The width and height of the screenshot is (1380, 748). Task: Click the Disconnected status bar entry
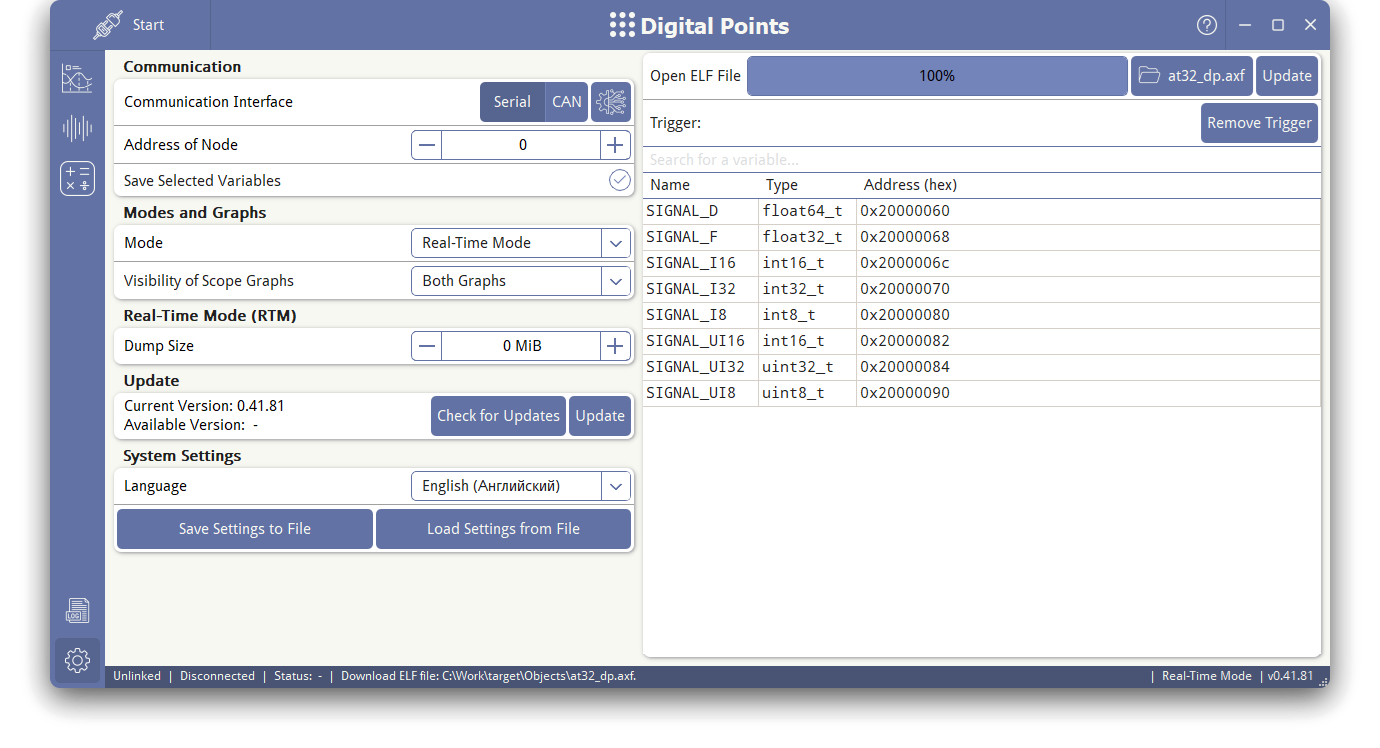coord(217,676)
